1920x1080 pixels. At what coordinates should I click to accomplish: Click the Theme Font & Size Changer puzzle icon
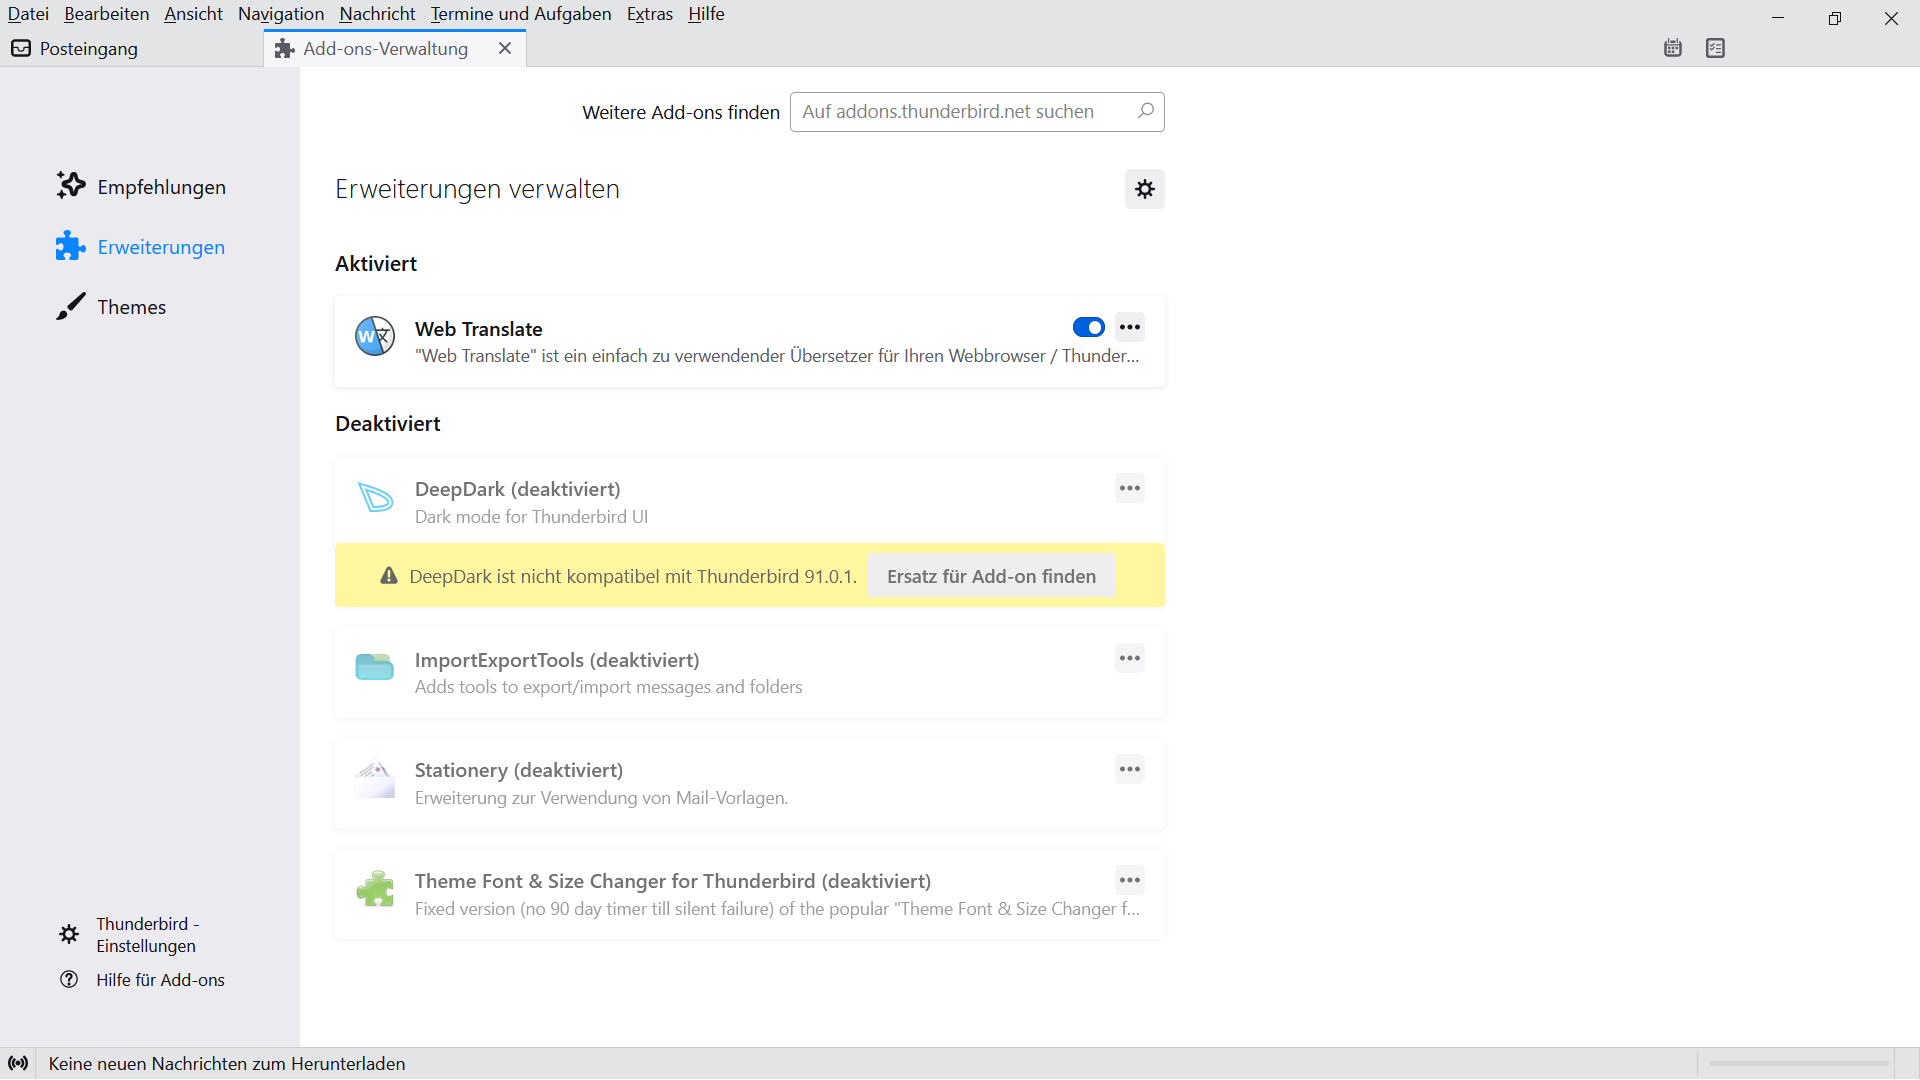tap(375, 889)
